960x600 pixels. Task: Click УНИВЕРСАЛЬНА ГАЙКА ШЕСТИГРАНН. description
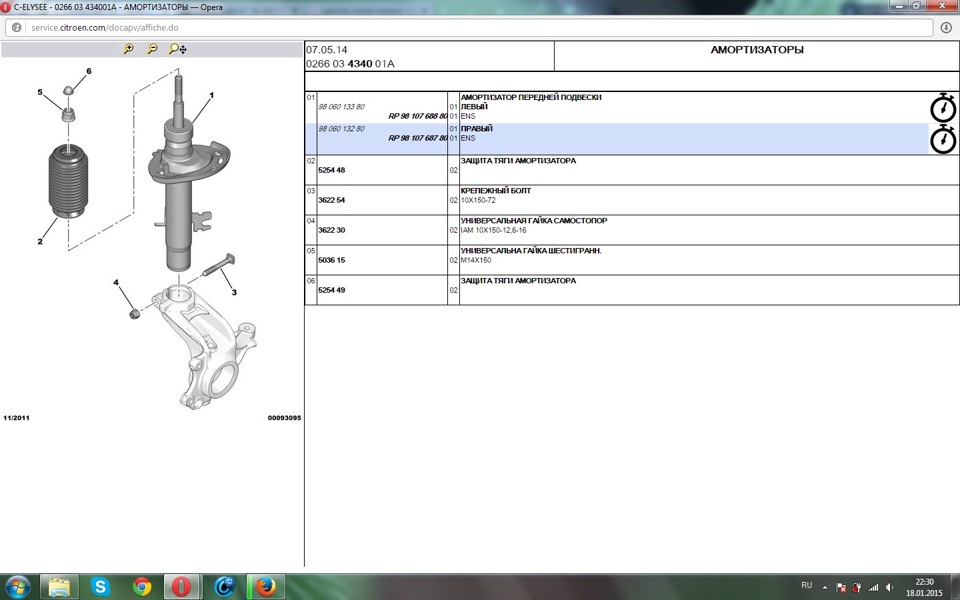pos(531,250)
